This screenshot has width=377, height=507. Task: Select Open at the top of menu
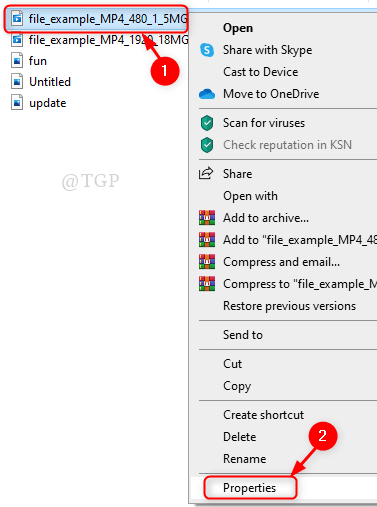coord(238,28)
